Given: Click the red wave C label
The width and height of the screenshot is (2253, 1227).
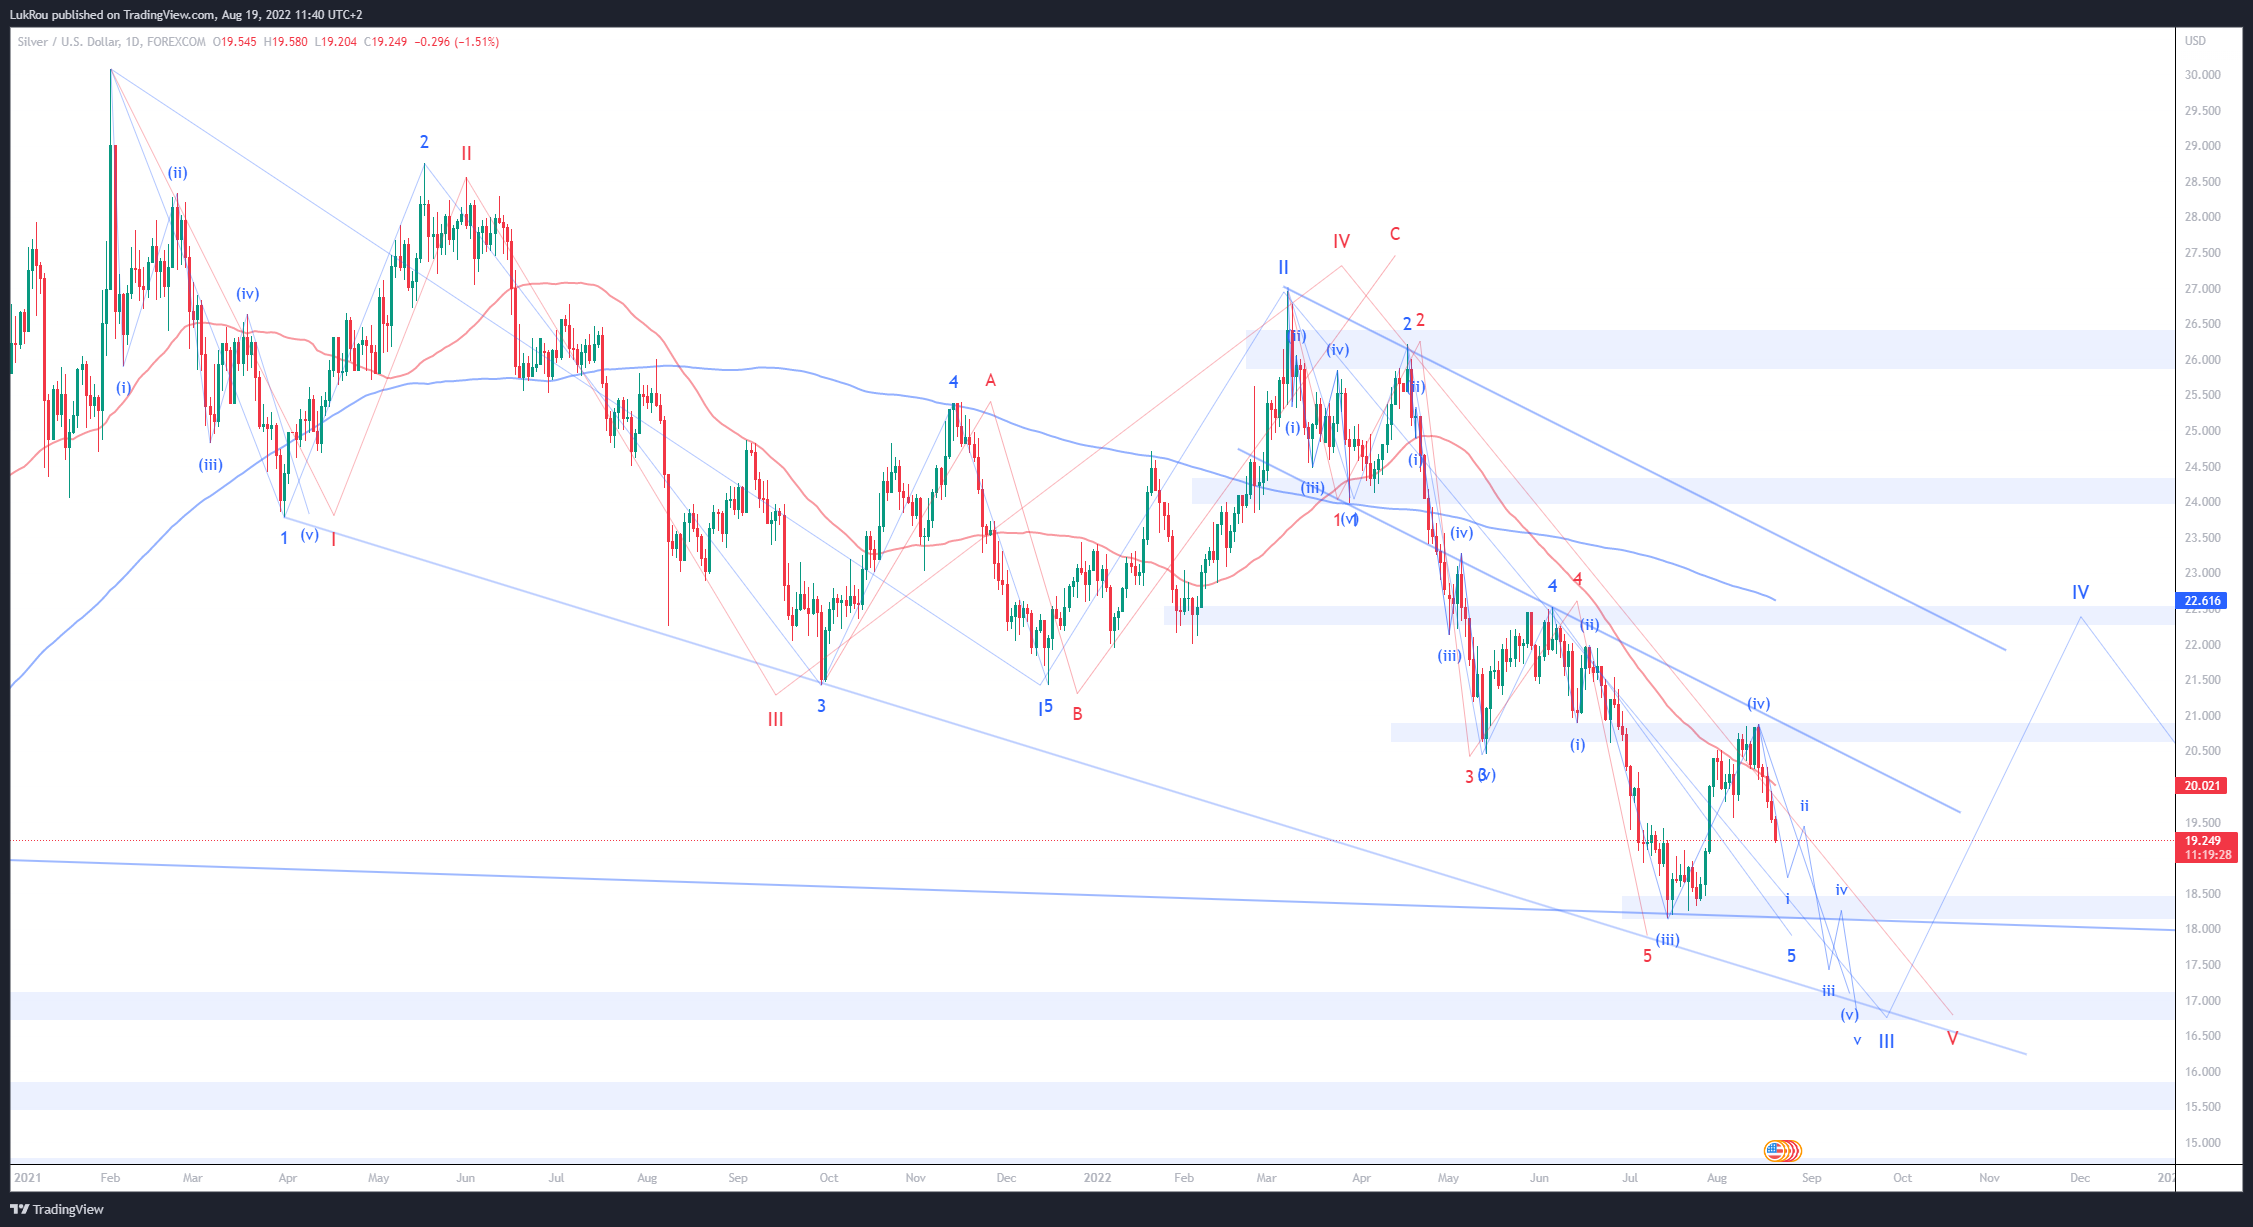Looking at the screenshot, I should [x=1395, y=234].
